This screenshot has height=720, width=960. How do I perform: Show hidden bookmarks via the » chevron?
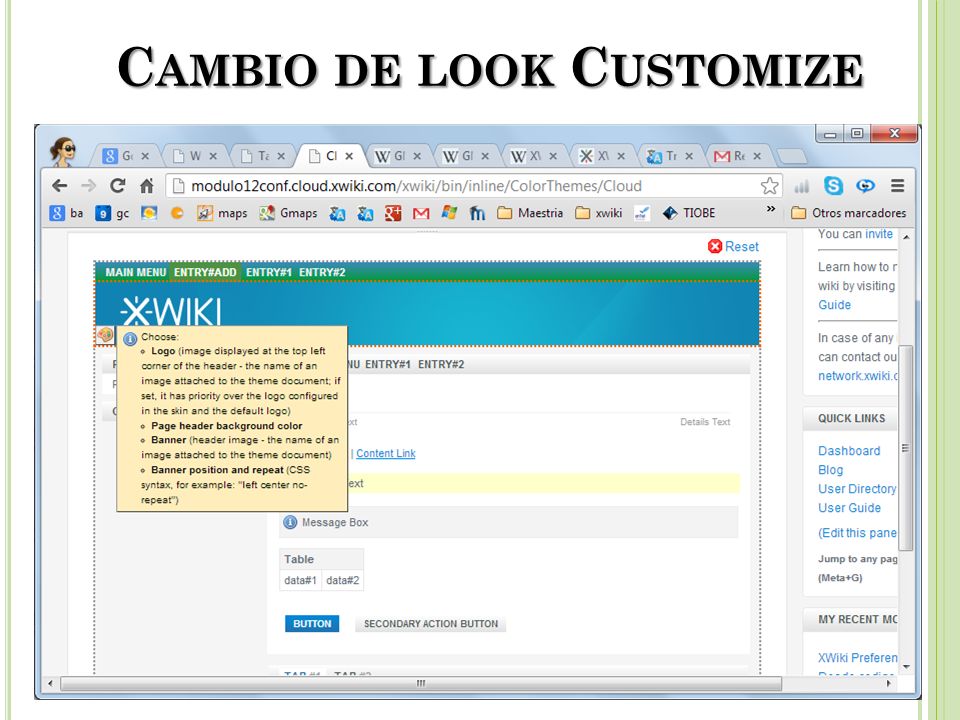coord(771,209)
